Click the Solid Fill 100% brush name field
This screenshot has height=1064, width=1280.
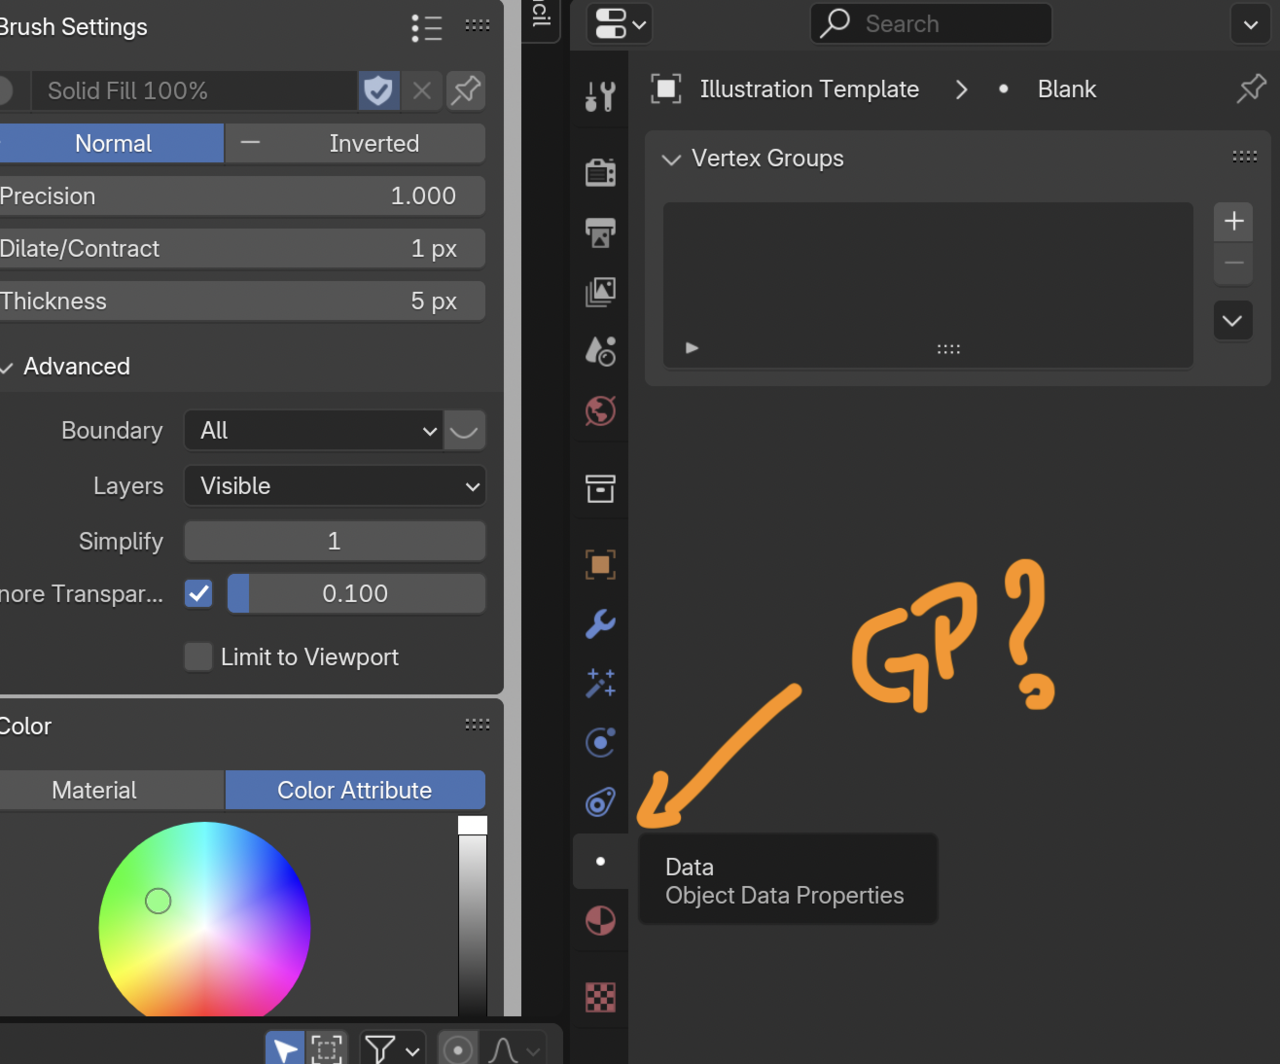(194, 91)
